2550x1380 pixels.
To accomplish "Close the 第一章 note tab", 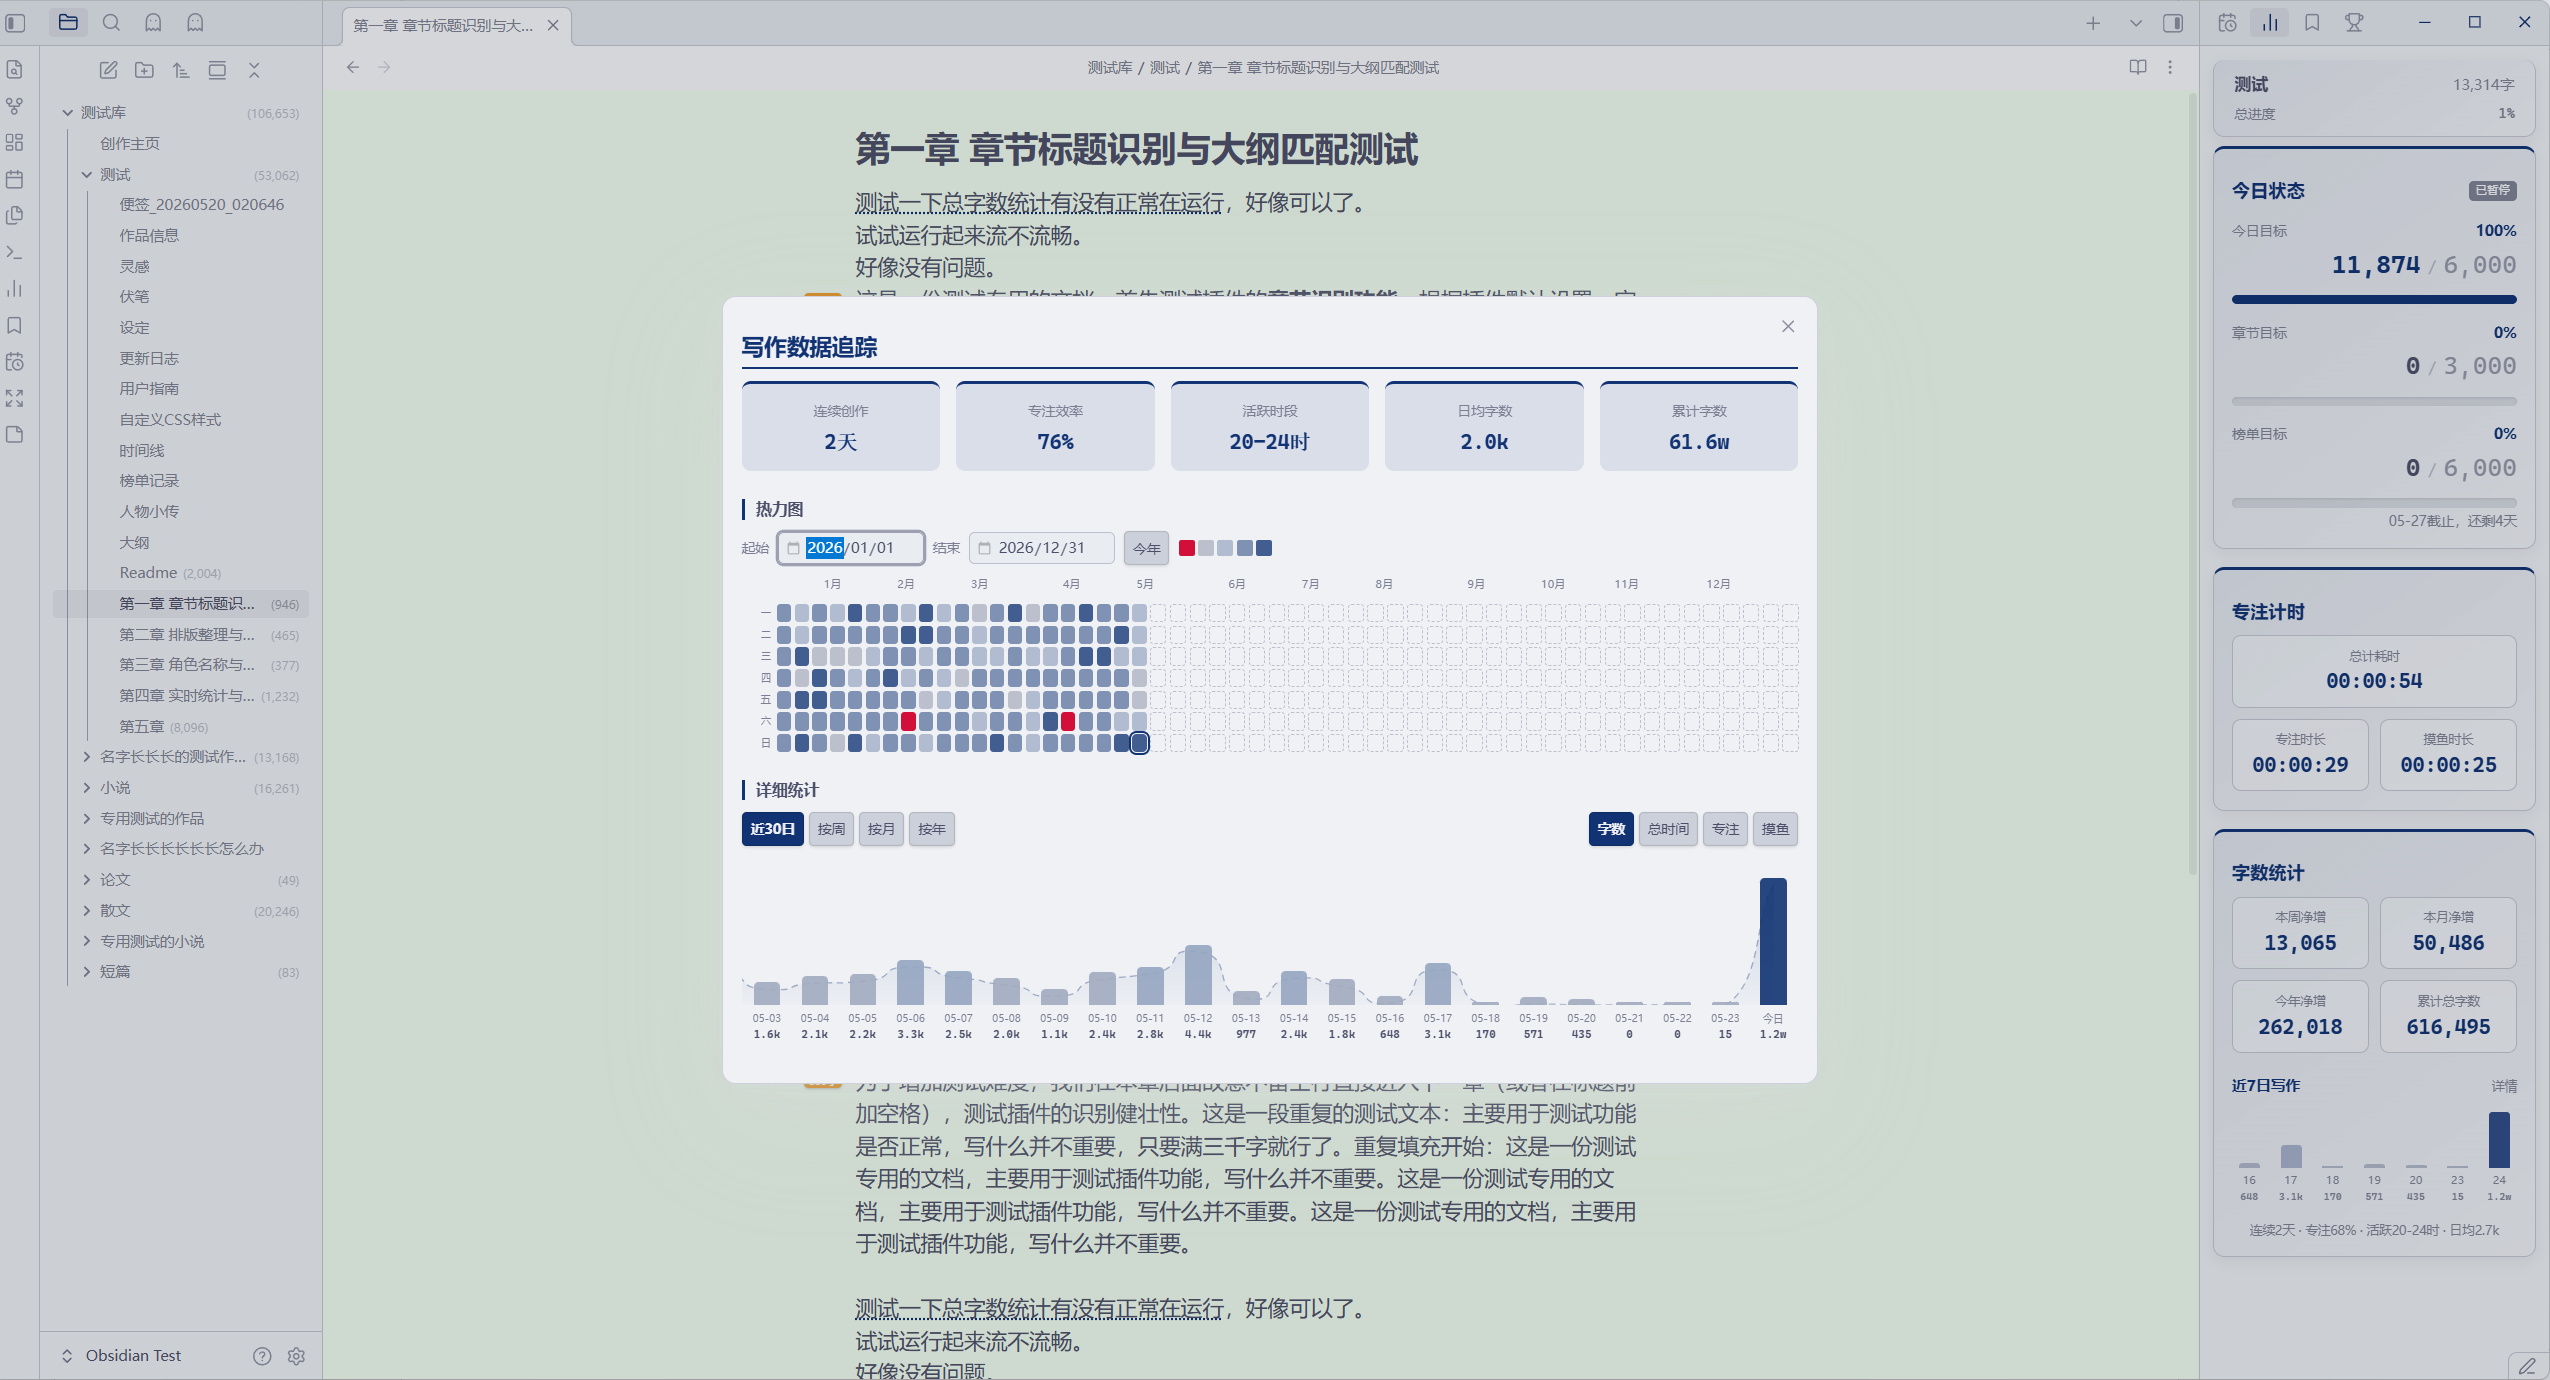I will pyautogui.click(x=553, y=25).
